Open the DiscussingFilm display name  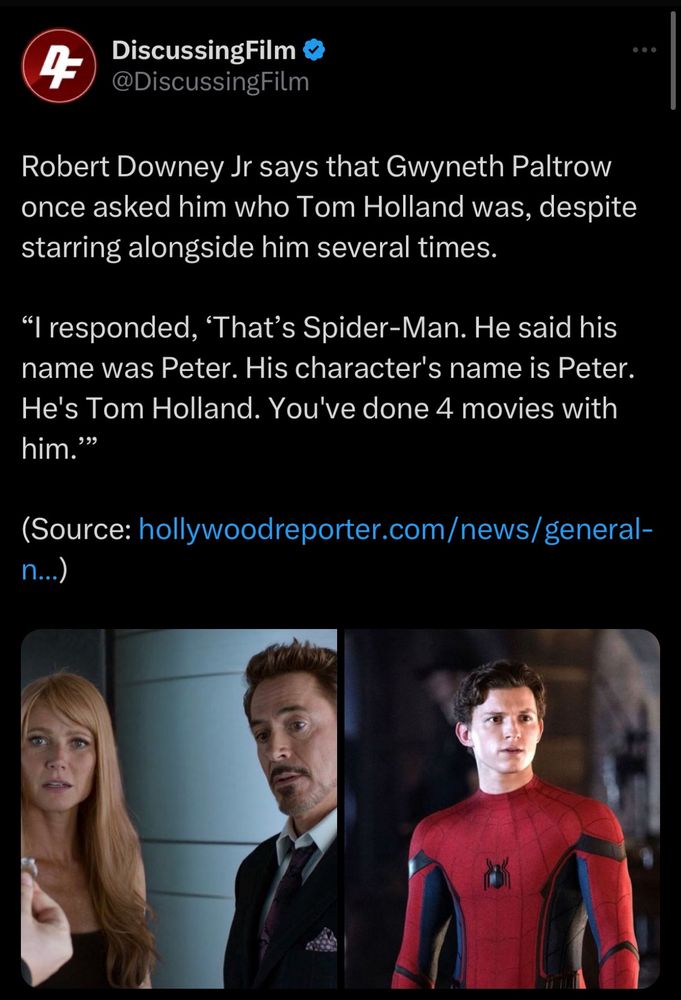(x=203, y=50)
